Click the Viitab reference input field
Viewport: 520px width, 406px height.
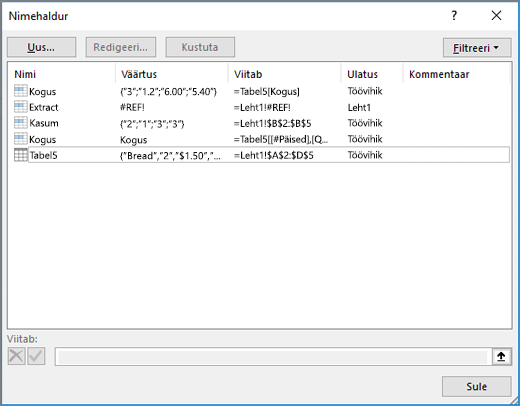273,357
